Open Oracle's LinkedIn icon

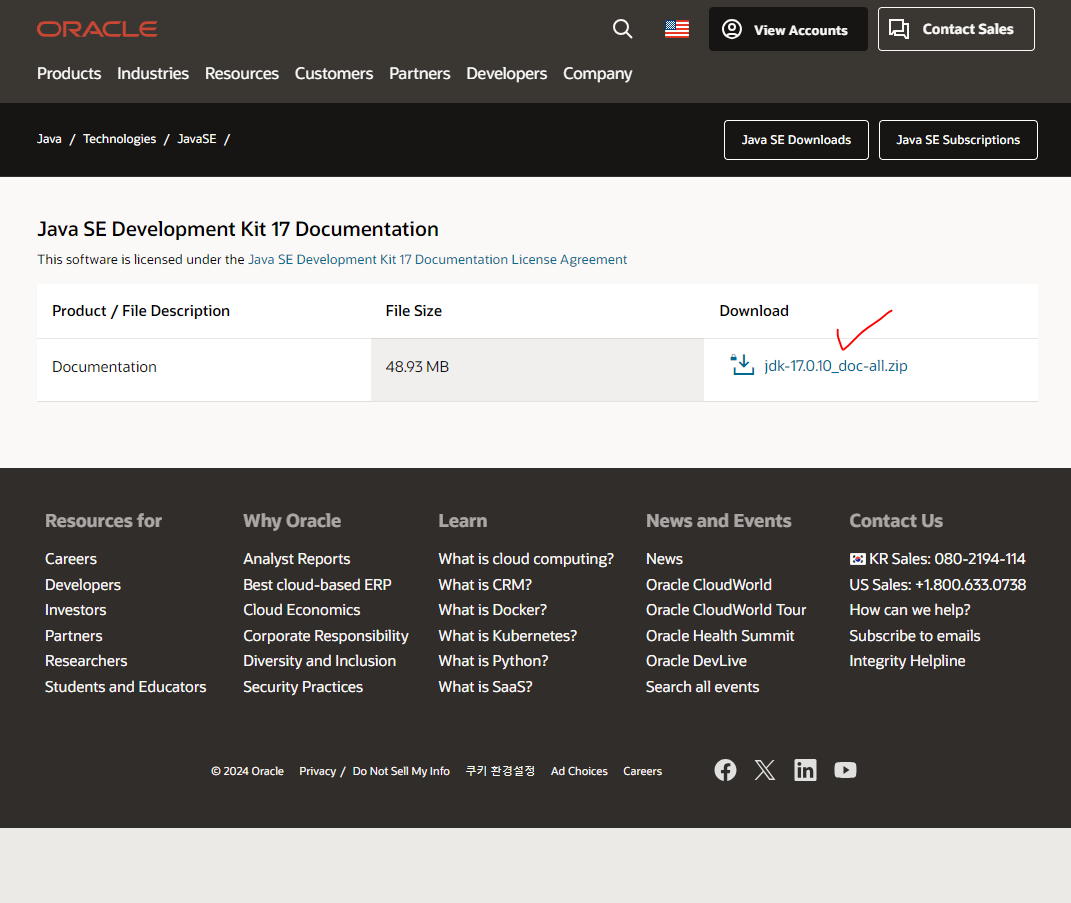[805, 770]
